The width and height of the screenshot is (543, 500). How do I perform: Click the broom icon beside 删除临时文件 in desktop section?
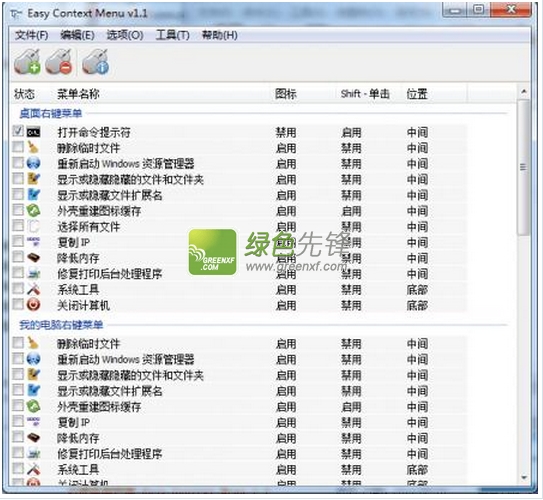pyautogui.click(x=34, y=148)
